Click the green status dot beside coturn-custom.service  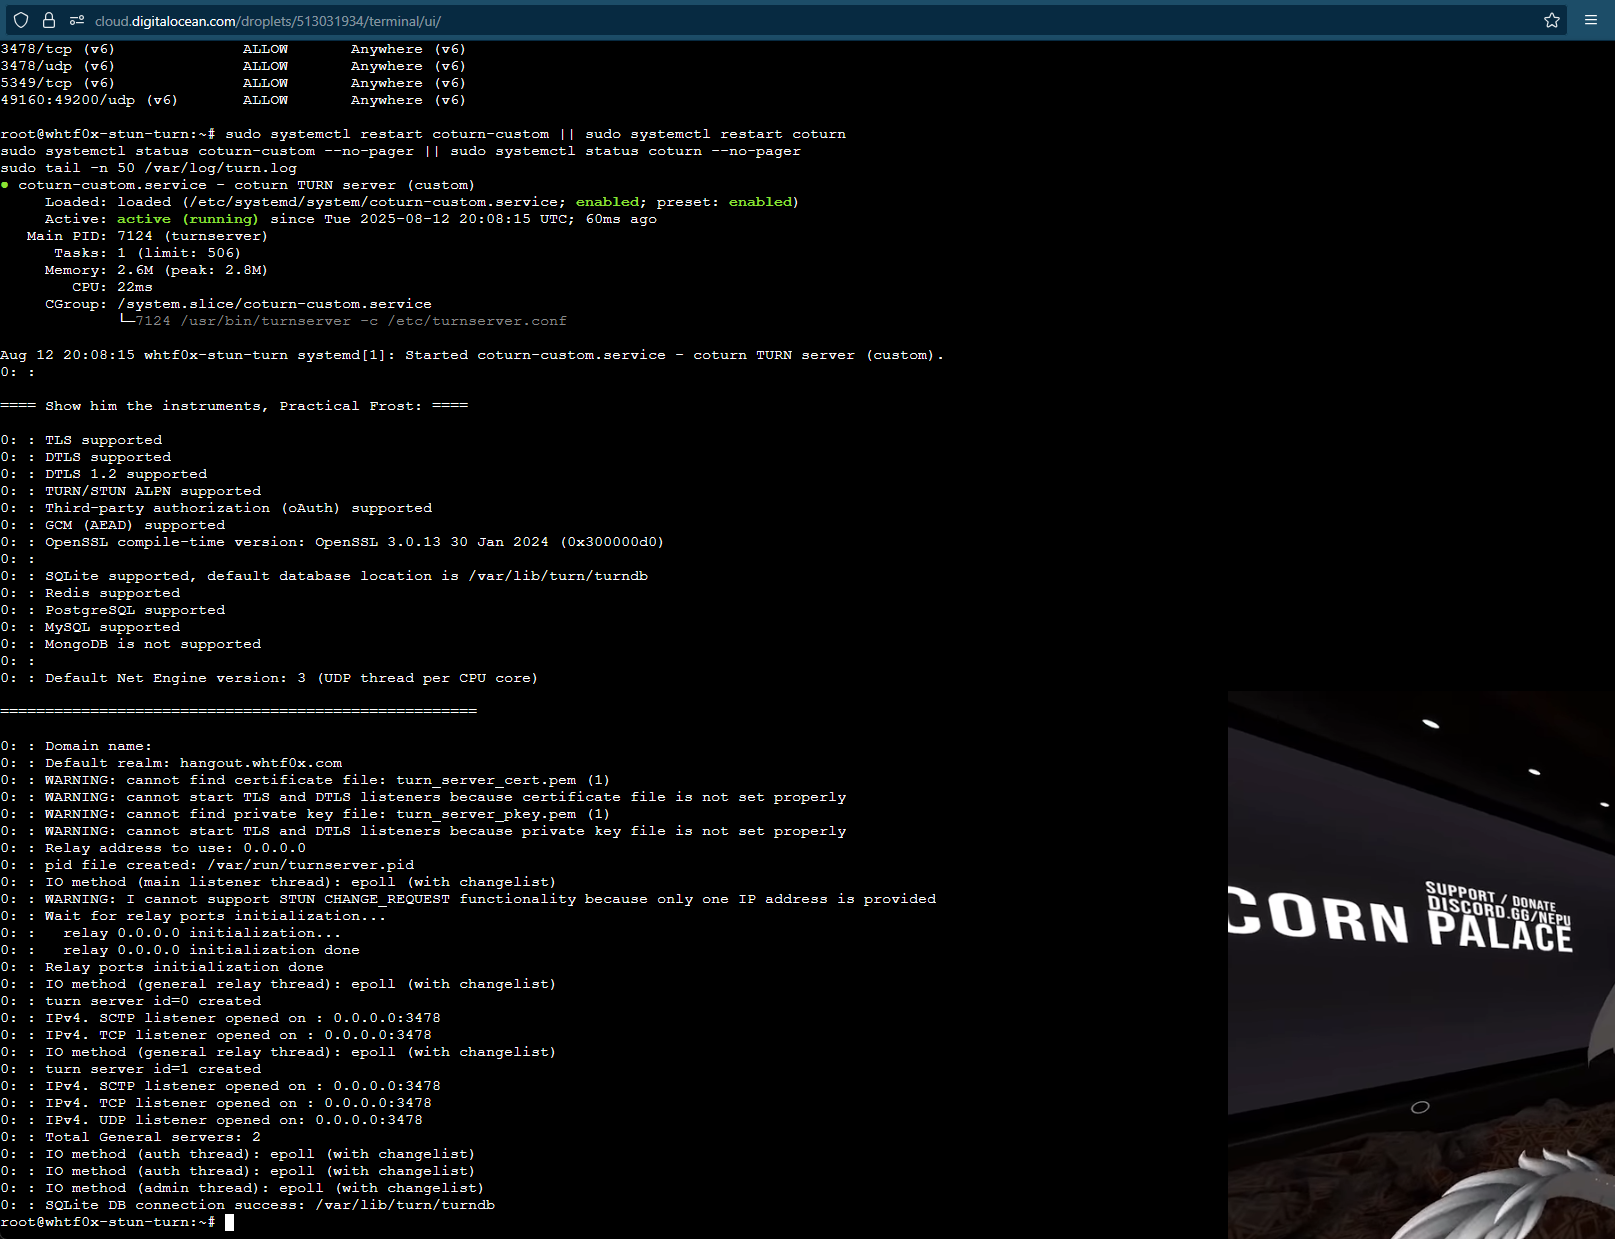5,185
